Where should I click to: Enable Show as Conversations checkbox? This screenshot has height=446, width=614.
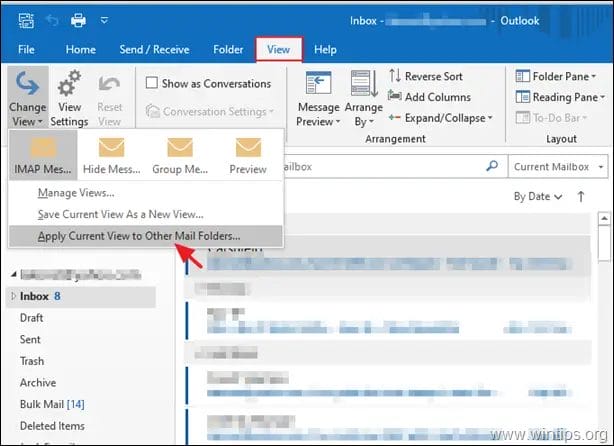pyautogui.click(x=152, y=84)
